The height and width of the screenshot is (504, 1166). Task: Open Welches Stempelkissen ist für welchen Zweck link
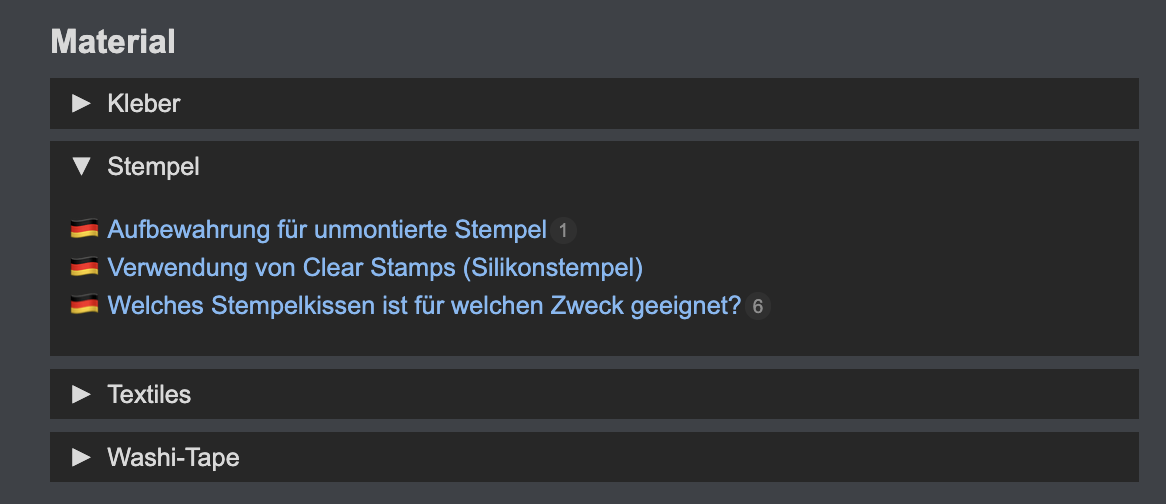423,306
